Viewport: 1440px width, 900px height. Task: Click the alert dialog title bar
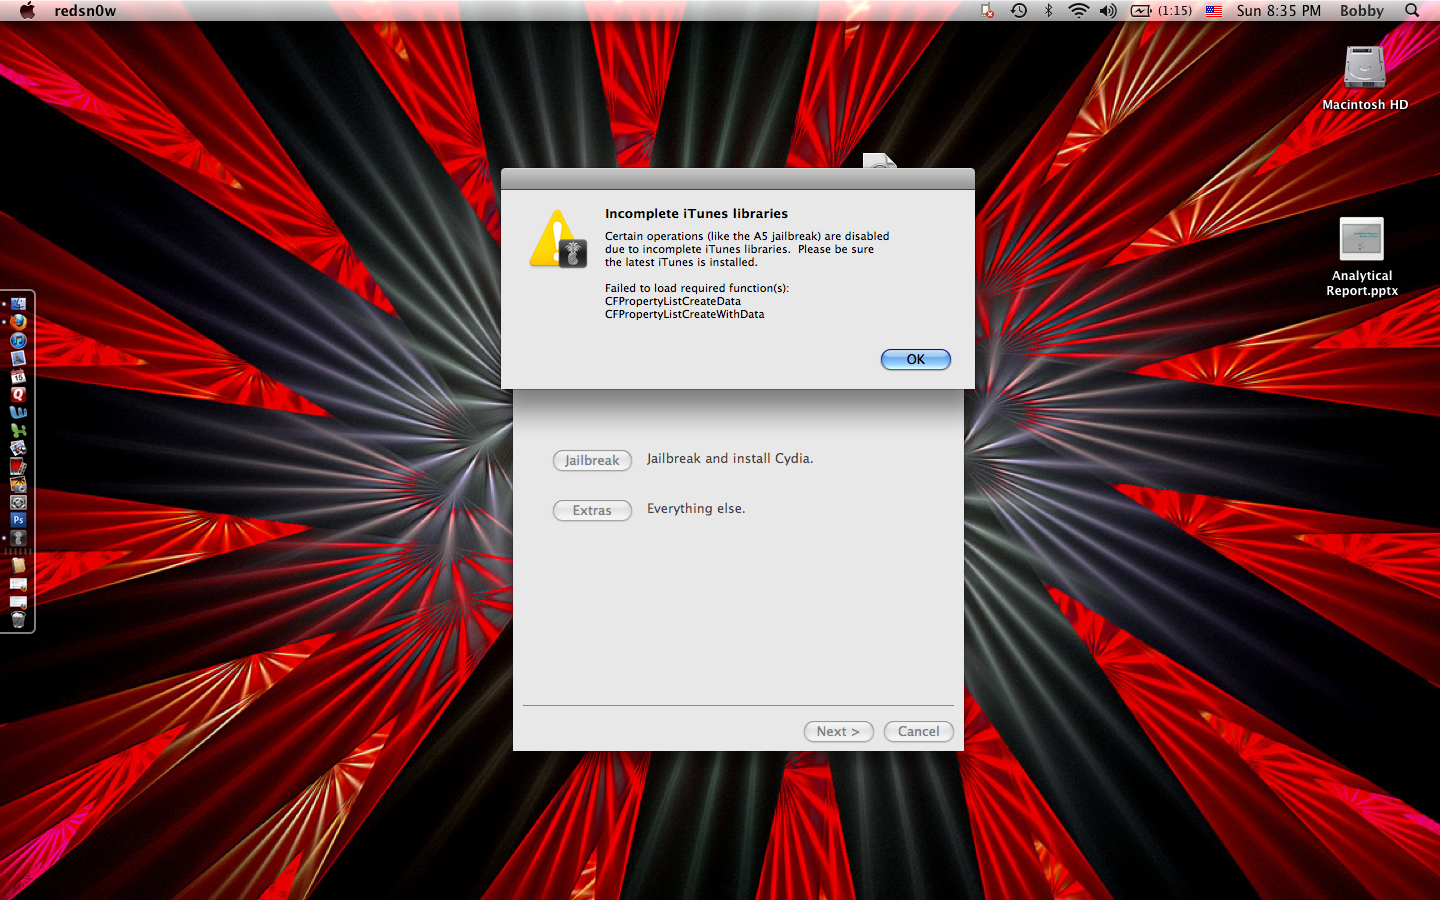[738, 179]
